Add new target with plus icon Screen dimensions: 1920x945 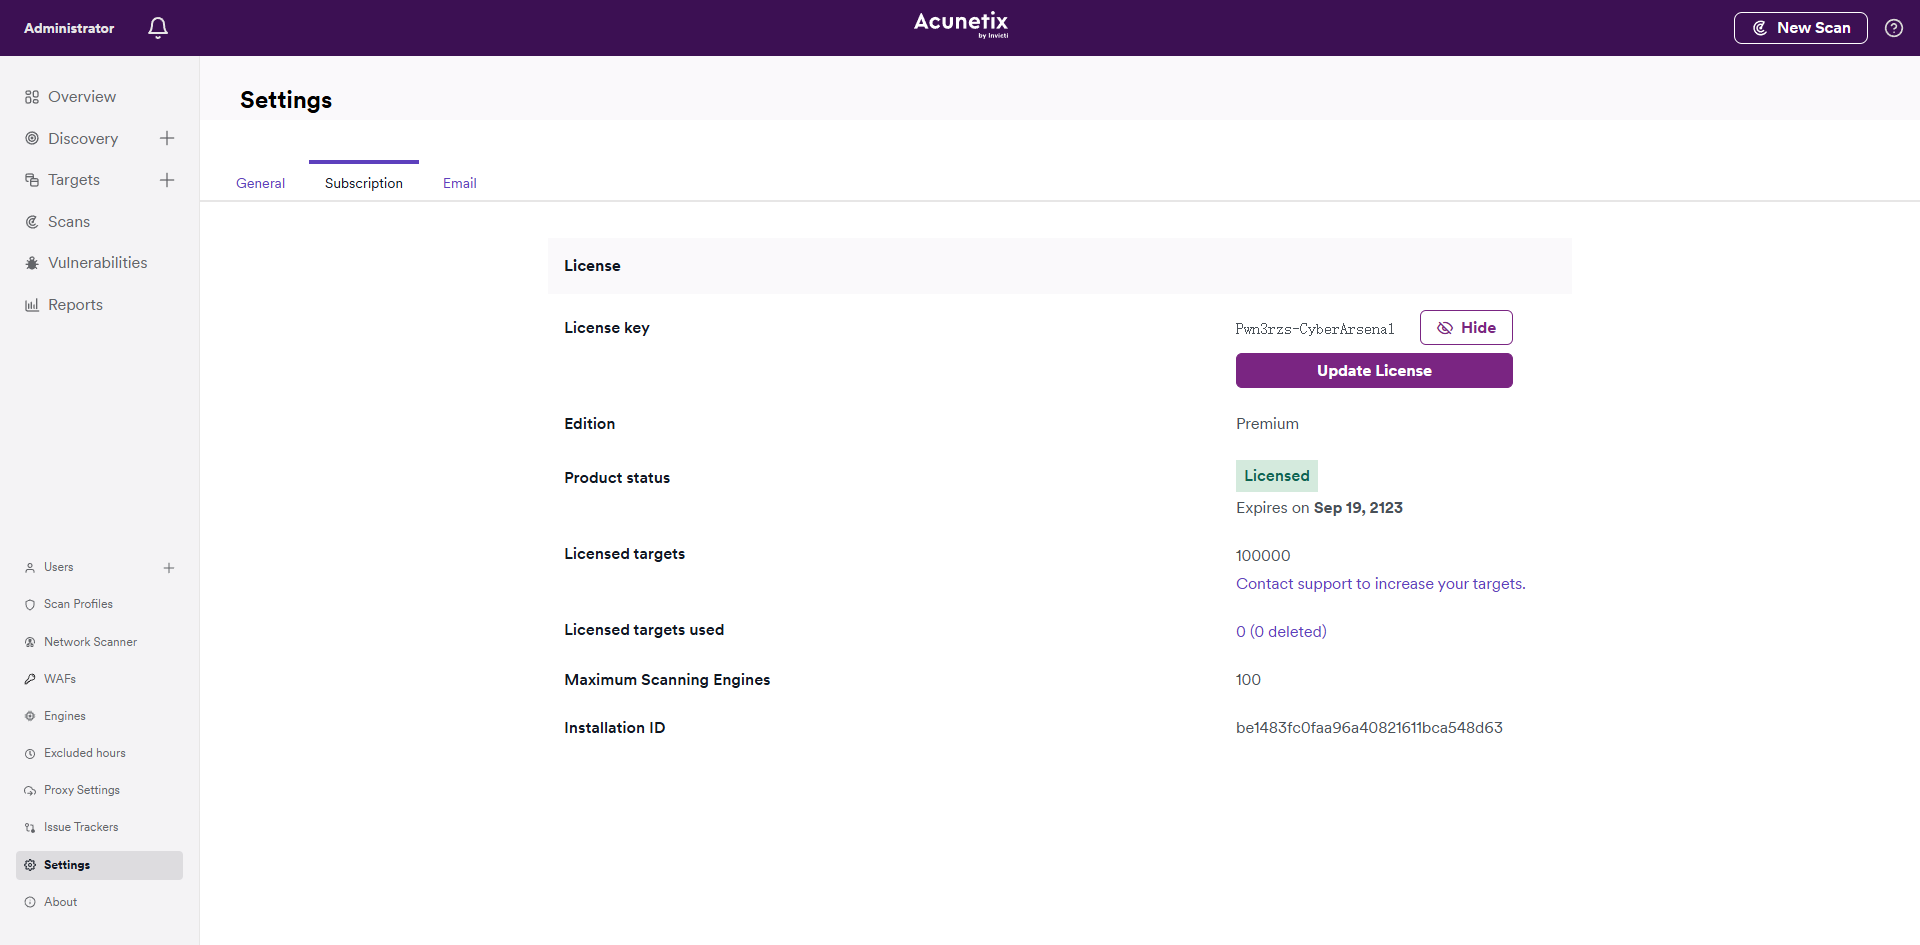pyautogui.click(x=167, y=180)
